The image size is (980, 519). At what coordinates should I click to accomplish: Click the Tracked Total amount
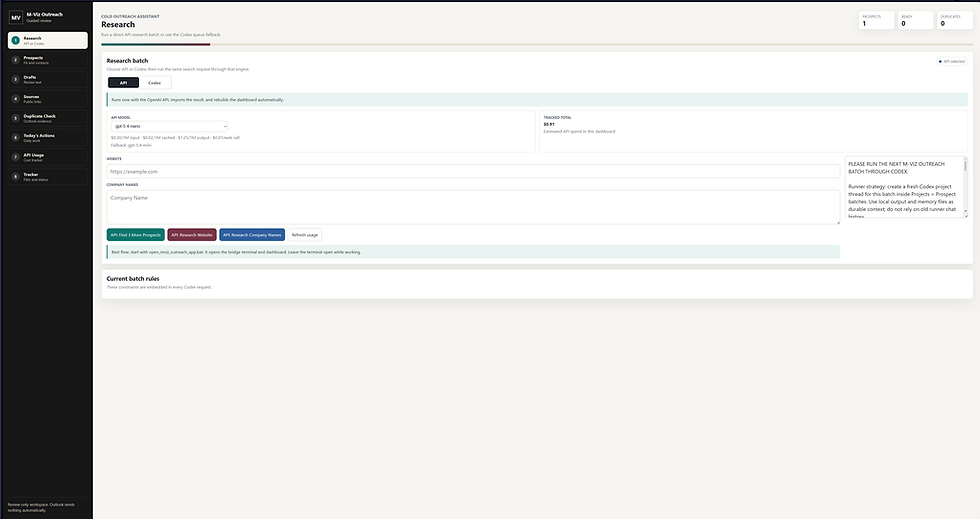pyautogui.click(x=549, y=124)
